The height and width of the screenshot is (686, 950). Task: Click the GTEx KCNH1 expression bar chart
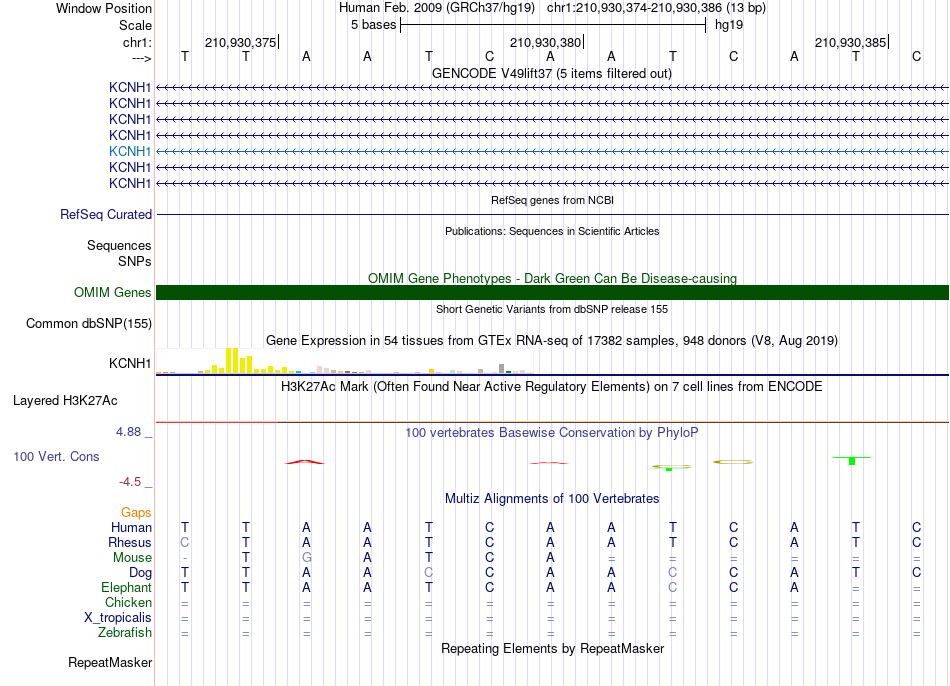click(344, 361)
